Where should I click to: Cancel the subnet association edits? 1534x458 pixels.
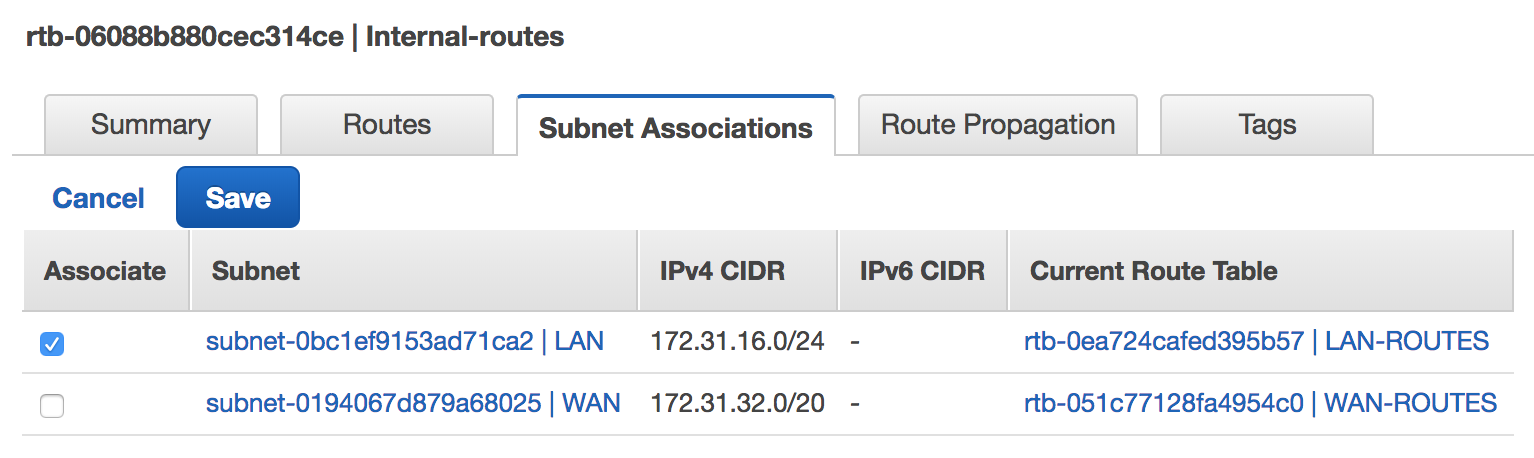(x=99, y=198)
